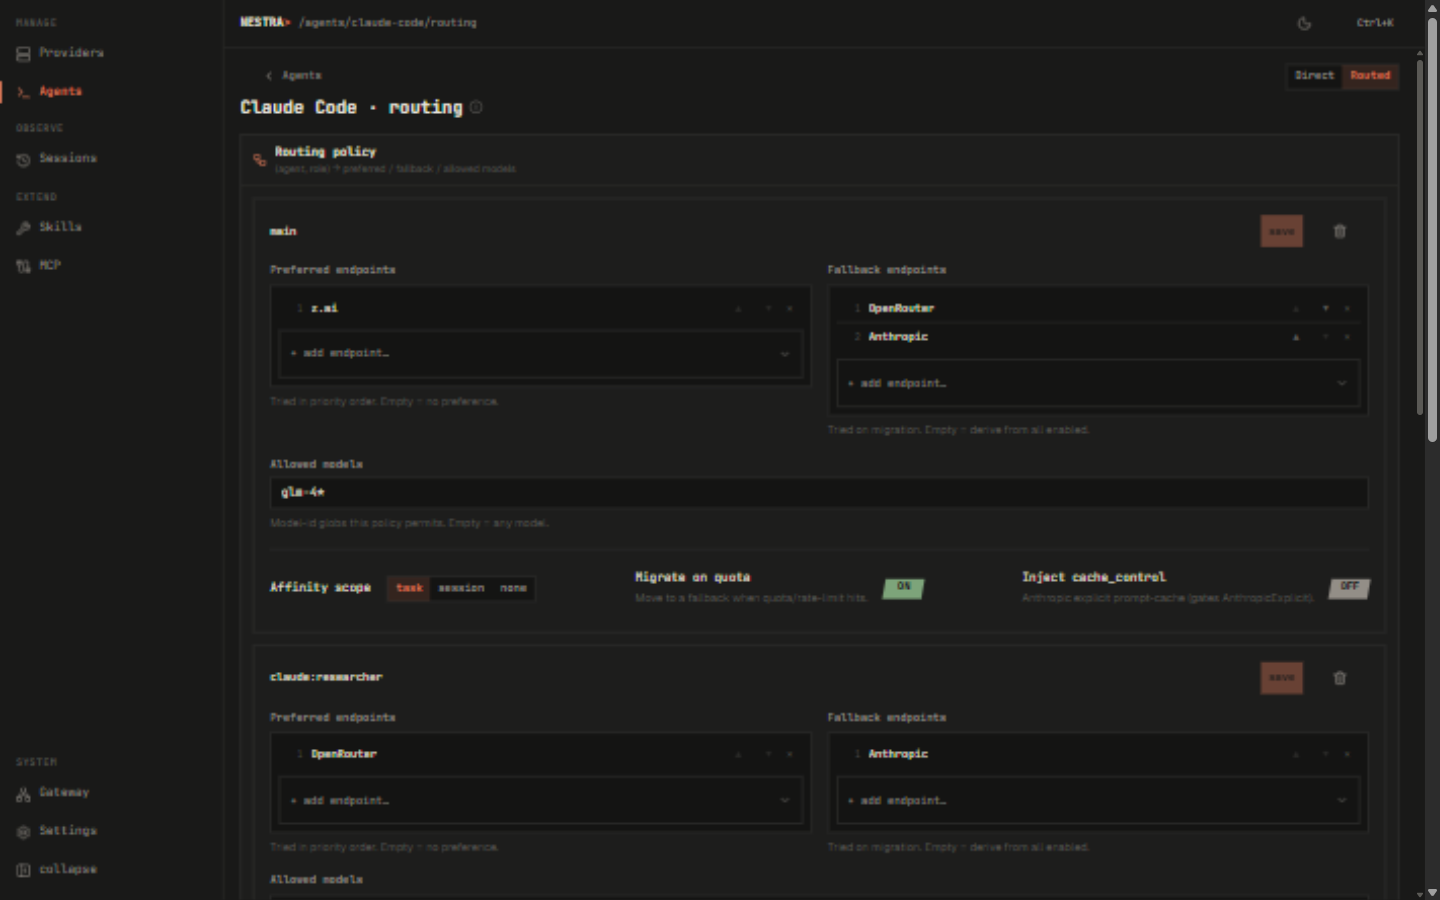Click Anthropic in main fallback endpoints

(898, 337)
